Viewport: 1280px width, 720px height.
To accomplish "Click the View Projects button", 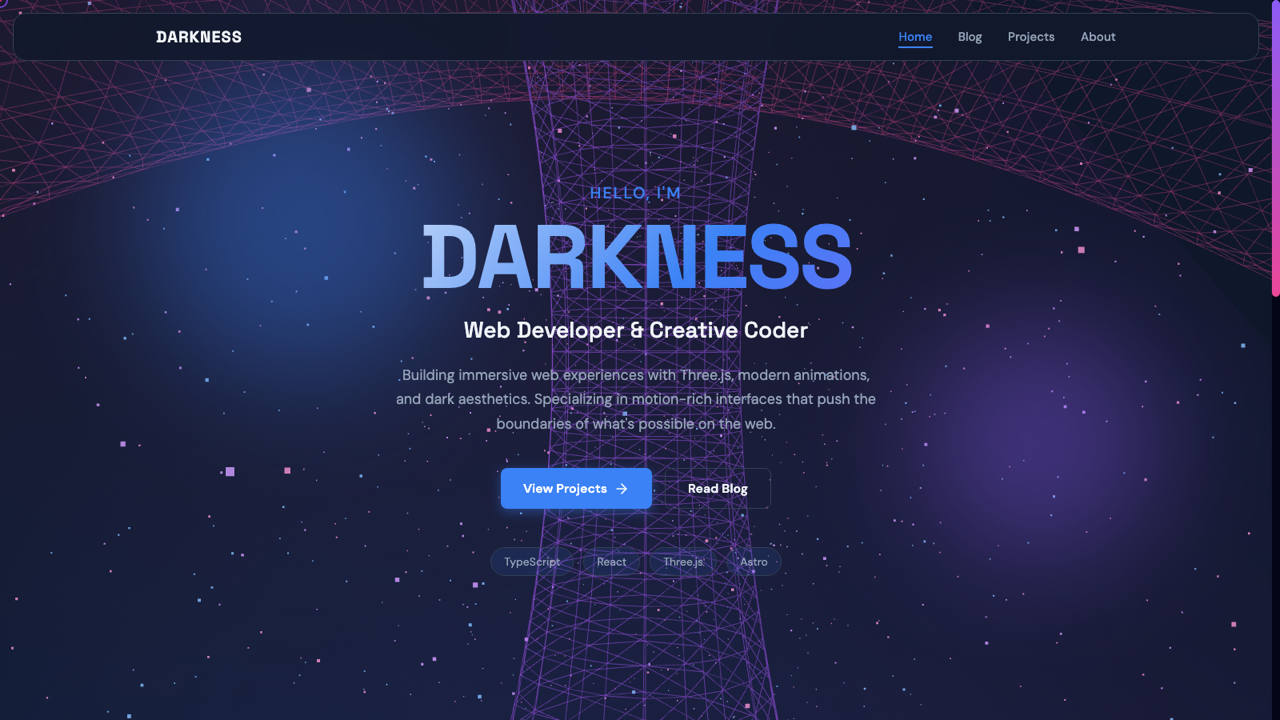I will pyautogui.click(x=576, y=488).
